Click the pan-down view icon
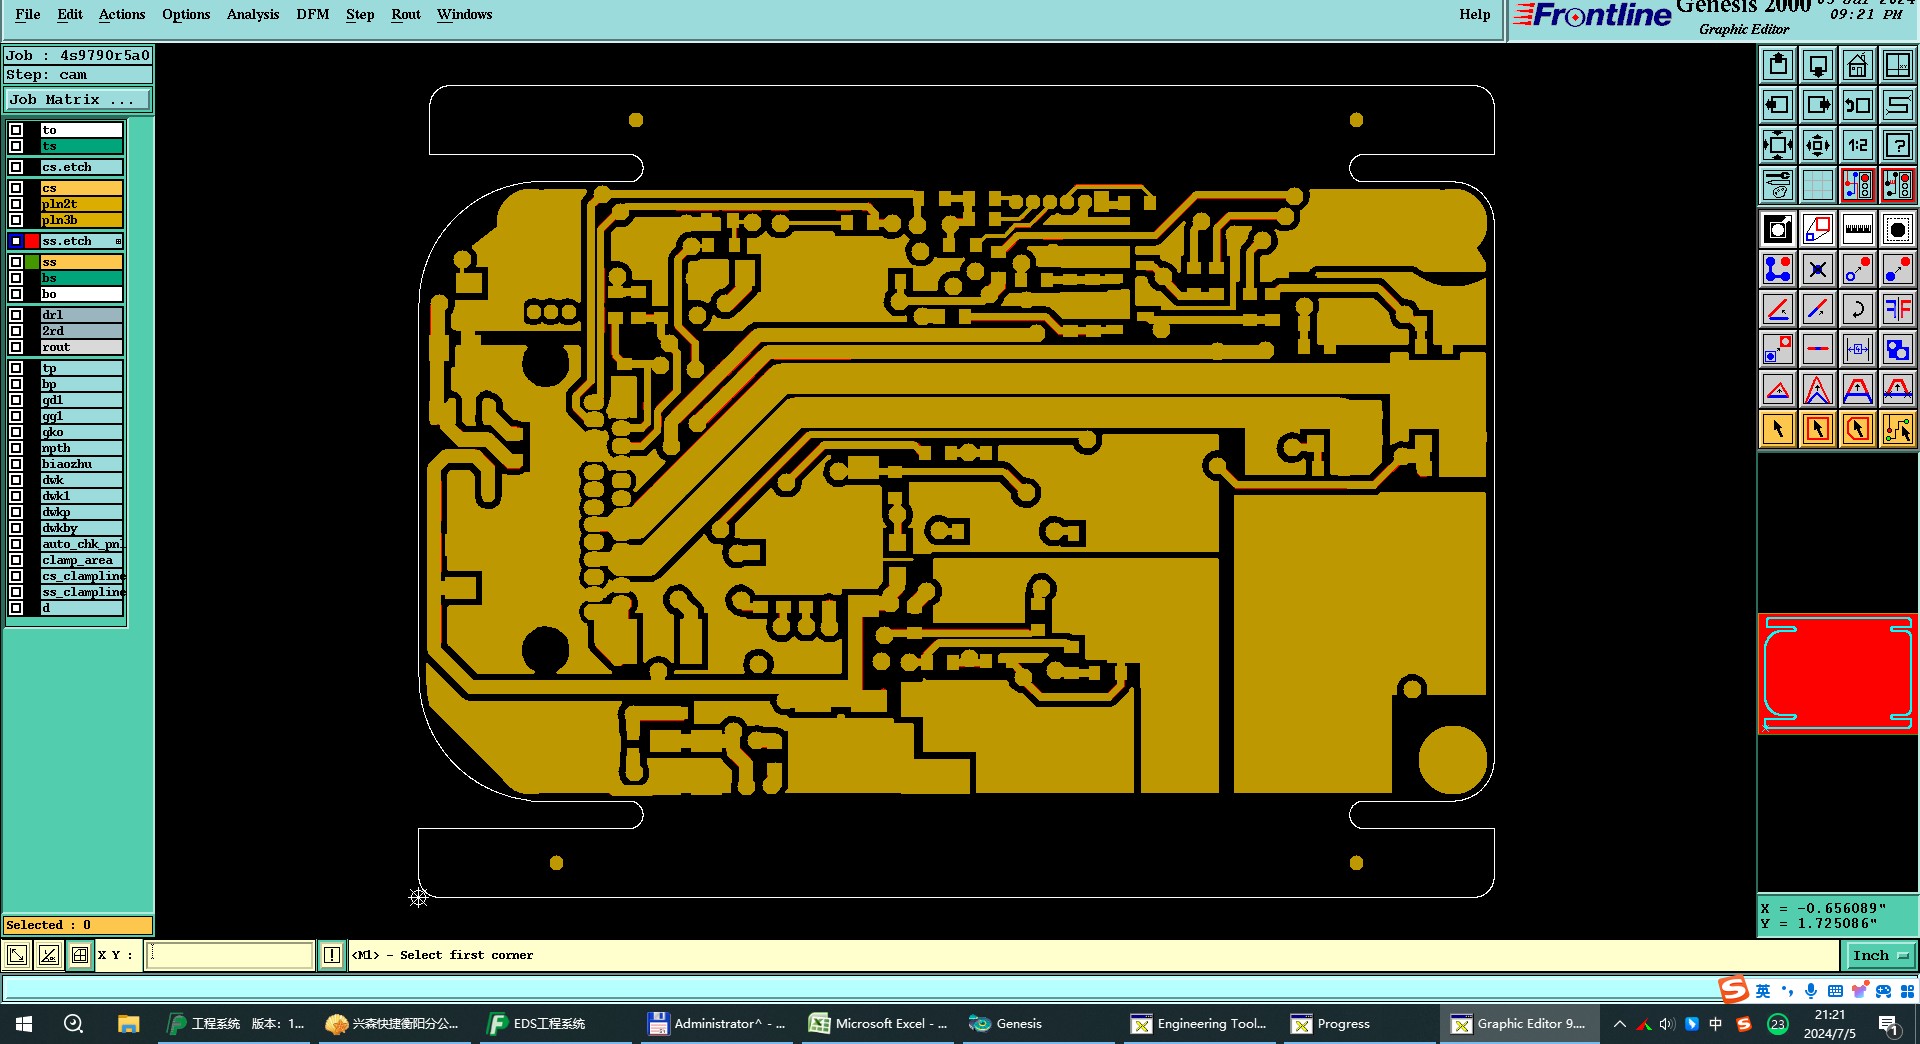The image size is (1920, 1044). point(1817,65)
